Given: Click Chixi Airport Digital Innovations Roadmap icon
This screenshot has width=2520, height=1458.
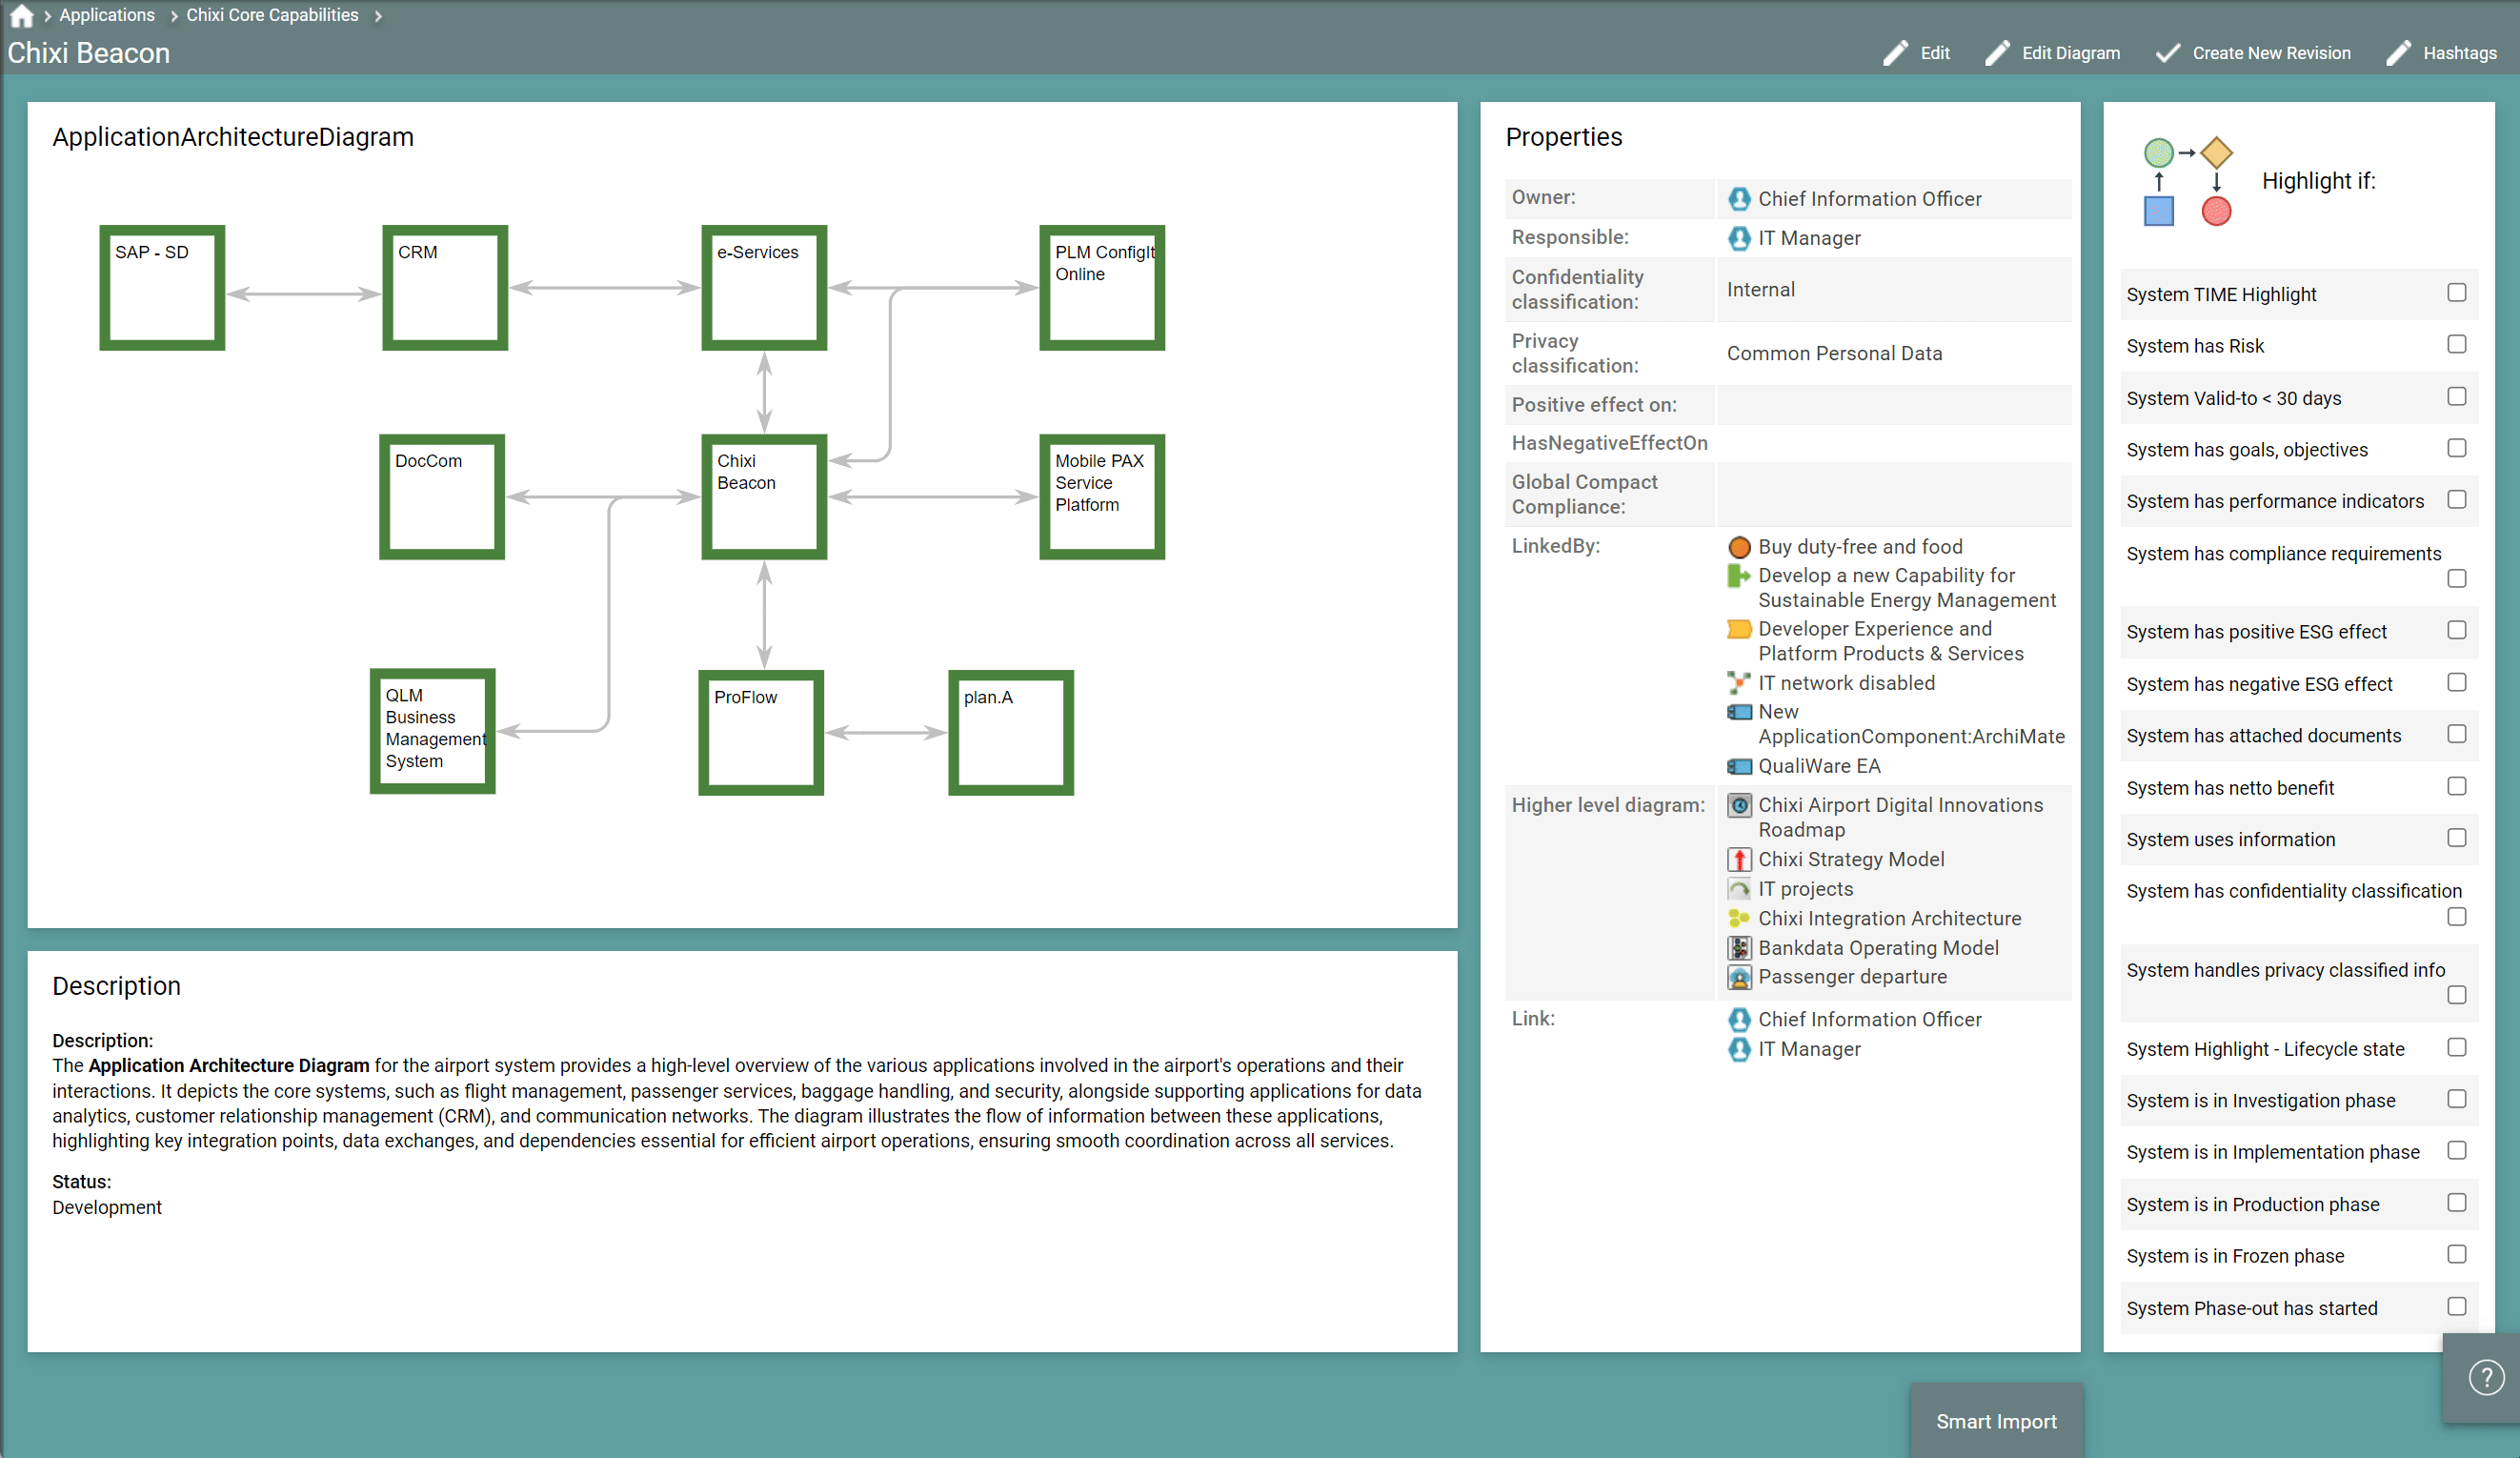Looking at the screenshot, I should [1739, 805].
